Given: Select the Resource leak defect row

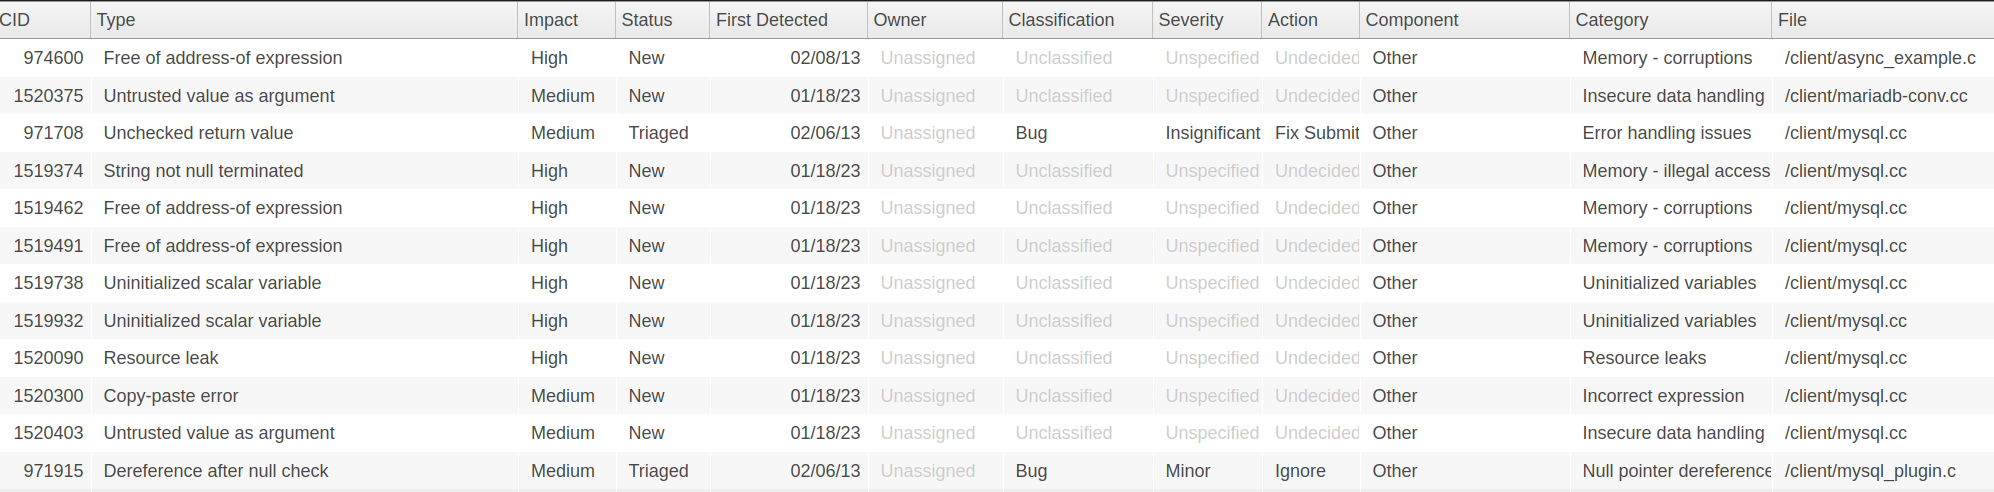Looking at the screenshot, I should coord(161,358).
